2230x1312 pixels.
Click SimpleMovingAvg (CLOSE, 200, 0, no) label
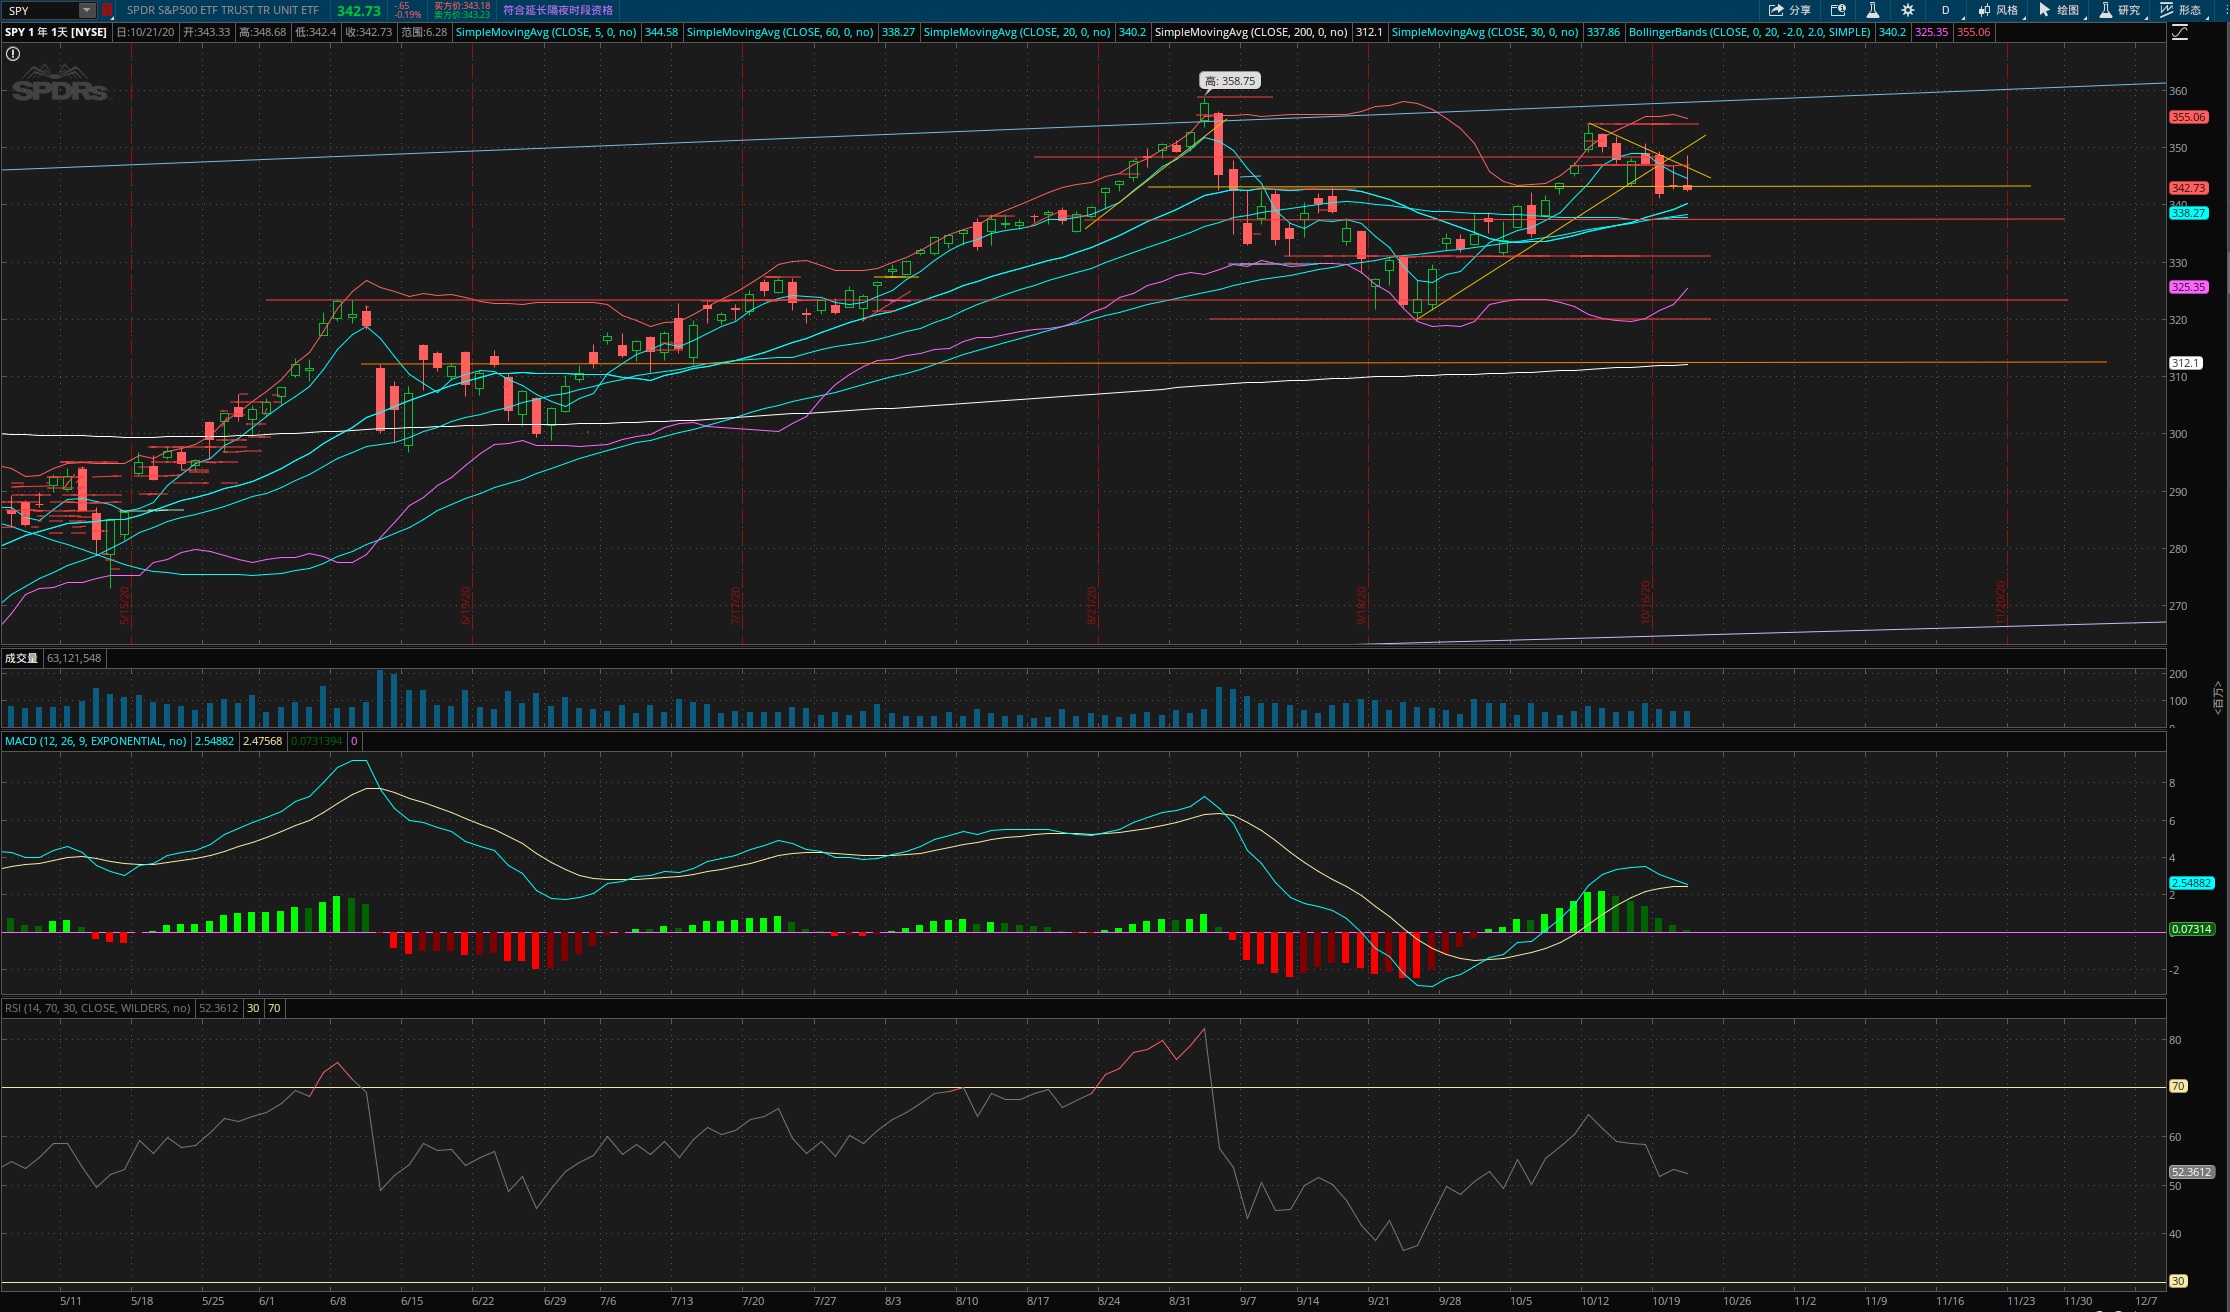[x=1251, y=32]
